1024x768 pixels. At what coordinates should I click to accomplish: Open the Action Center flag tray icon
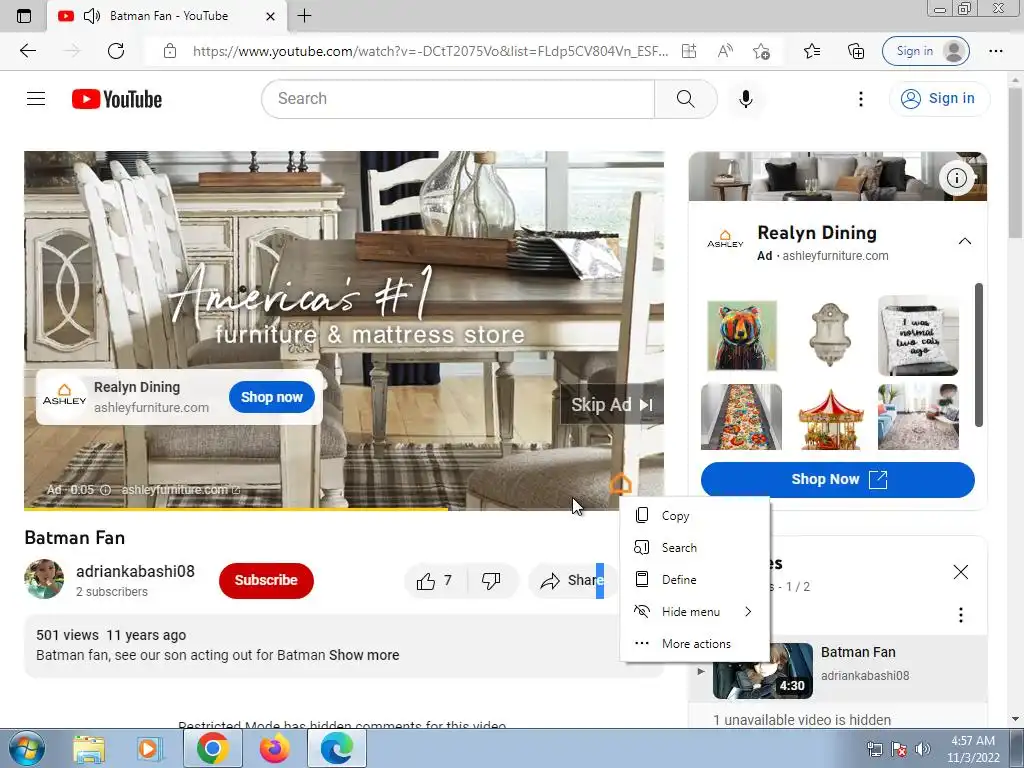click(899, 749)
